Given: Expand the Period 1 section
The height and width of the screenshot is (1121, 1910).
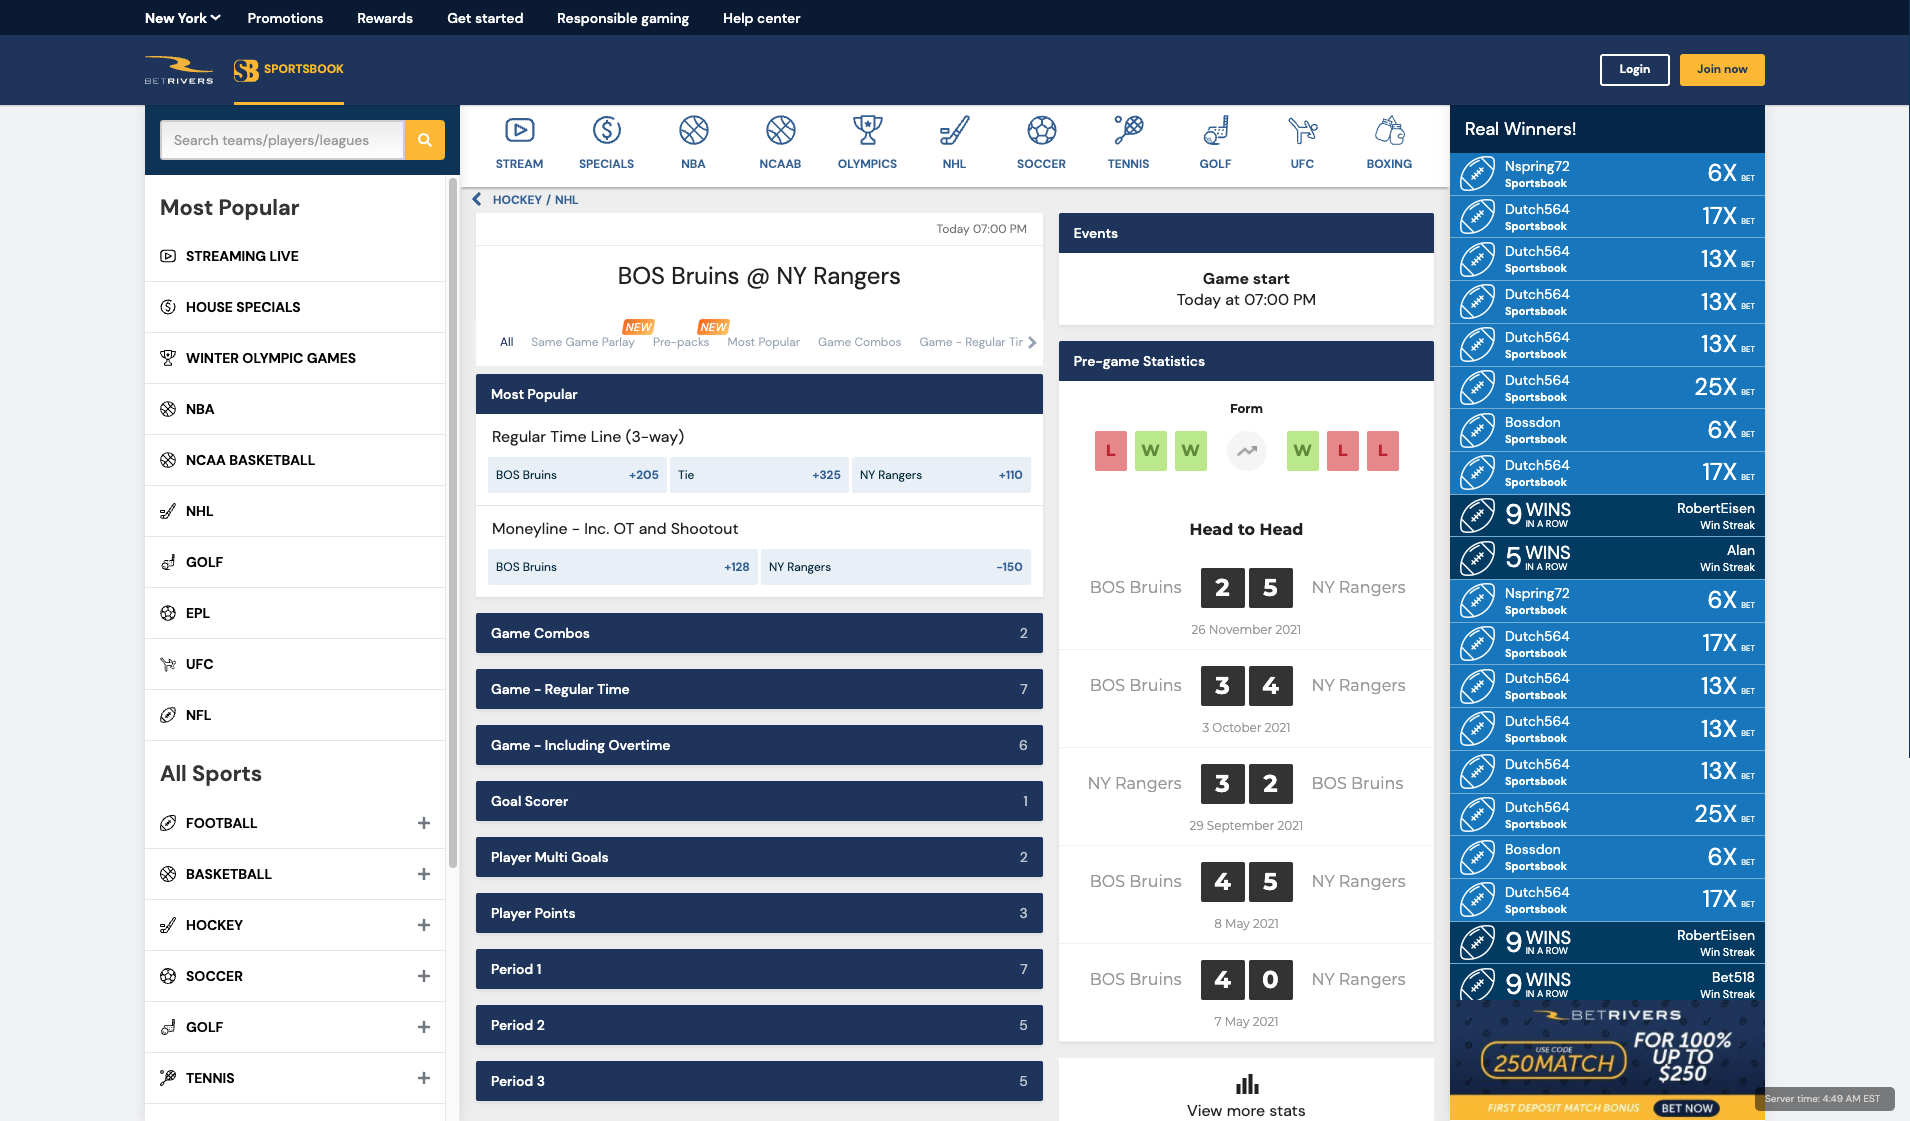Looking at the screenshot, I should pos(759,969).
